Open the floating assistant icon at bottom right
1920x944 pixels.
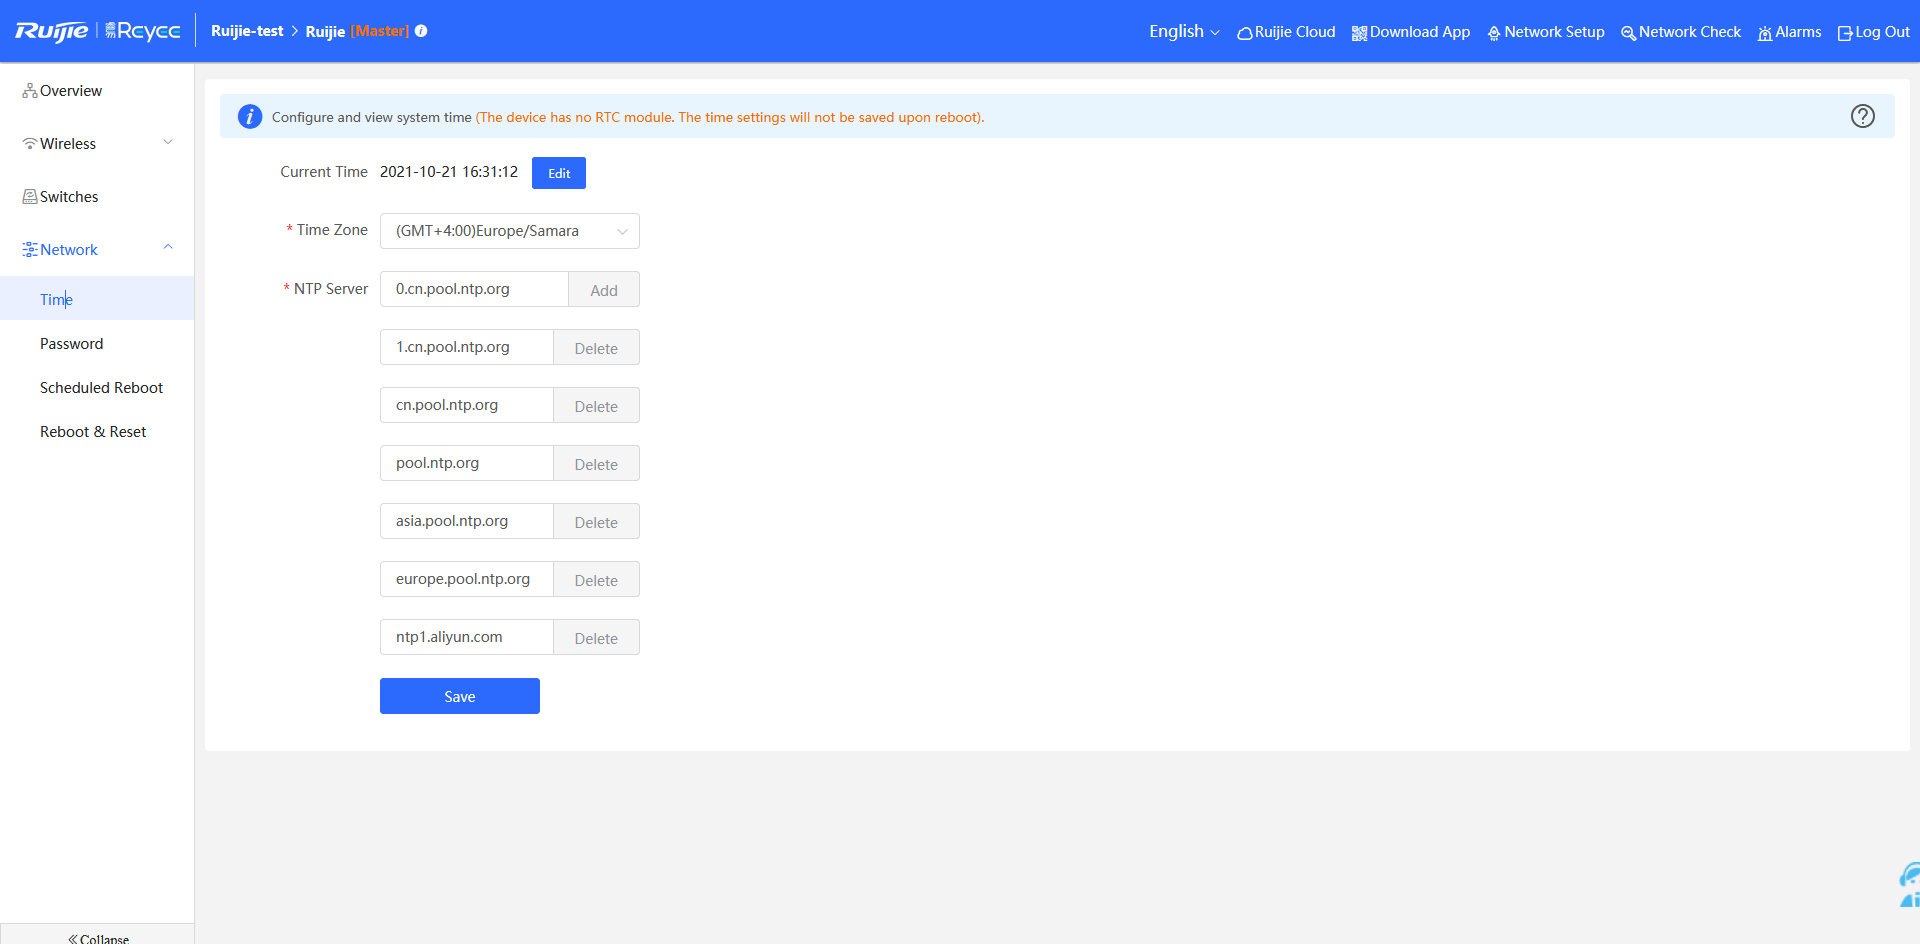click(1908, 885)
